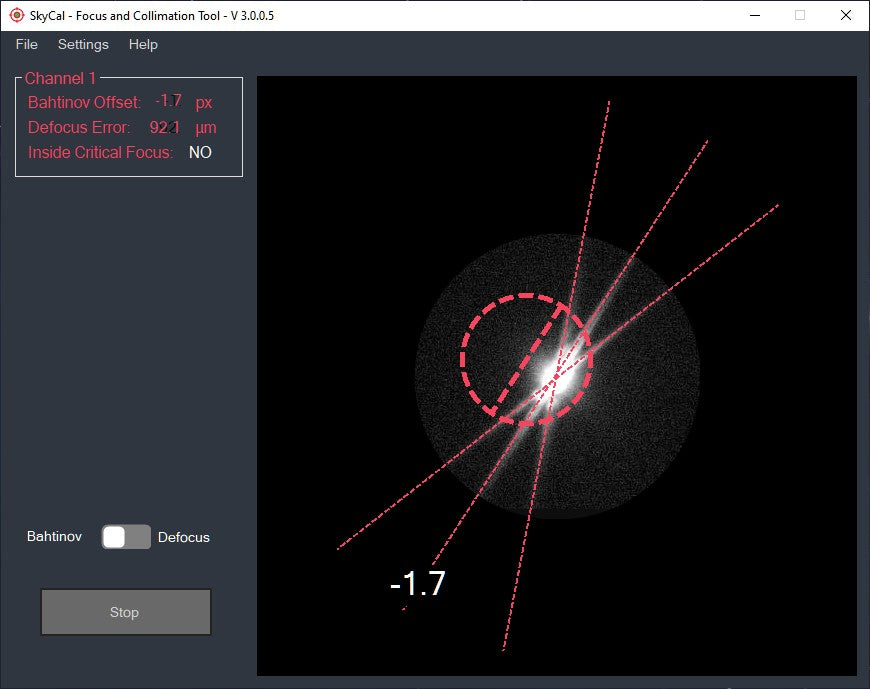Viewport: 870px width, 689px height.
Task: Click the Channel 1 group header
Action: pos(61,77)
